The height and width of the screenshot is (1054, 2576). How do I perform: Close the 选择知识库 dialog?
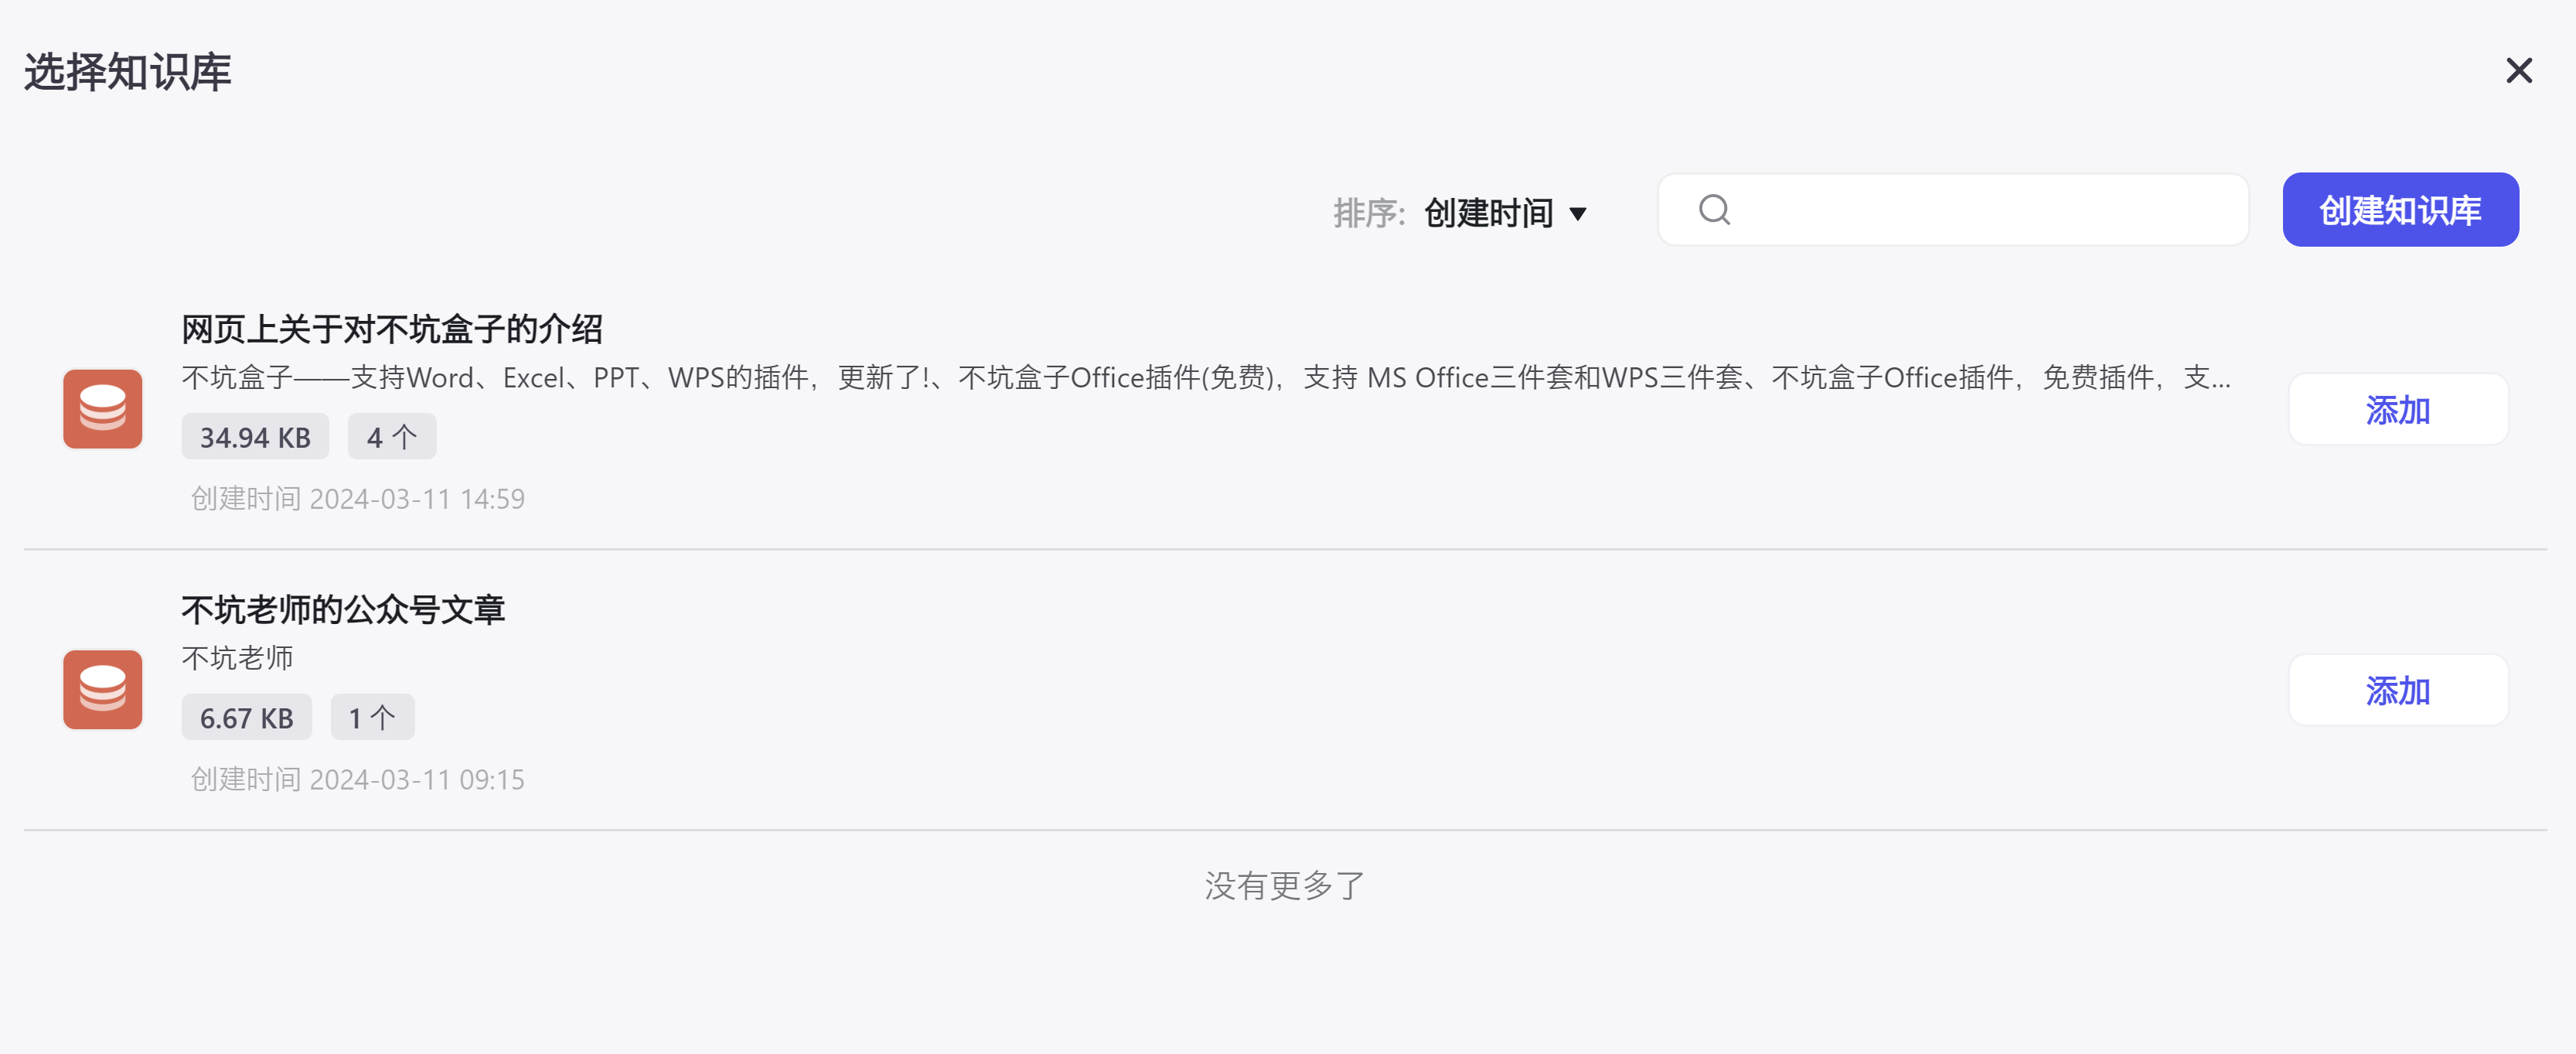point(2519,70)
